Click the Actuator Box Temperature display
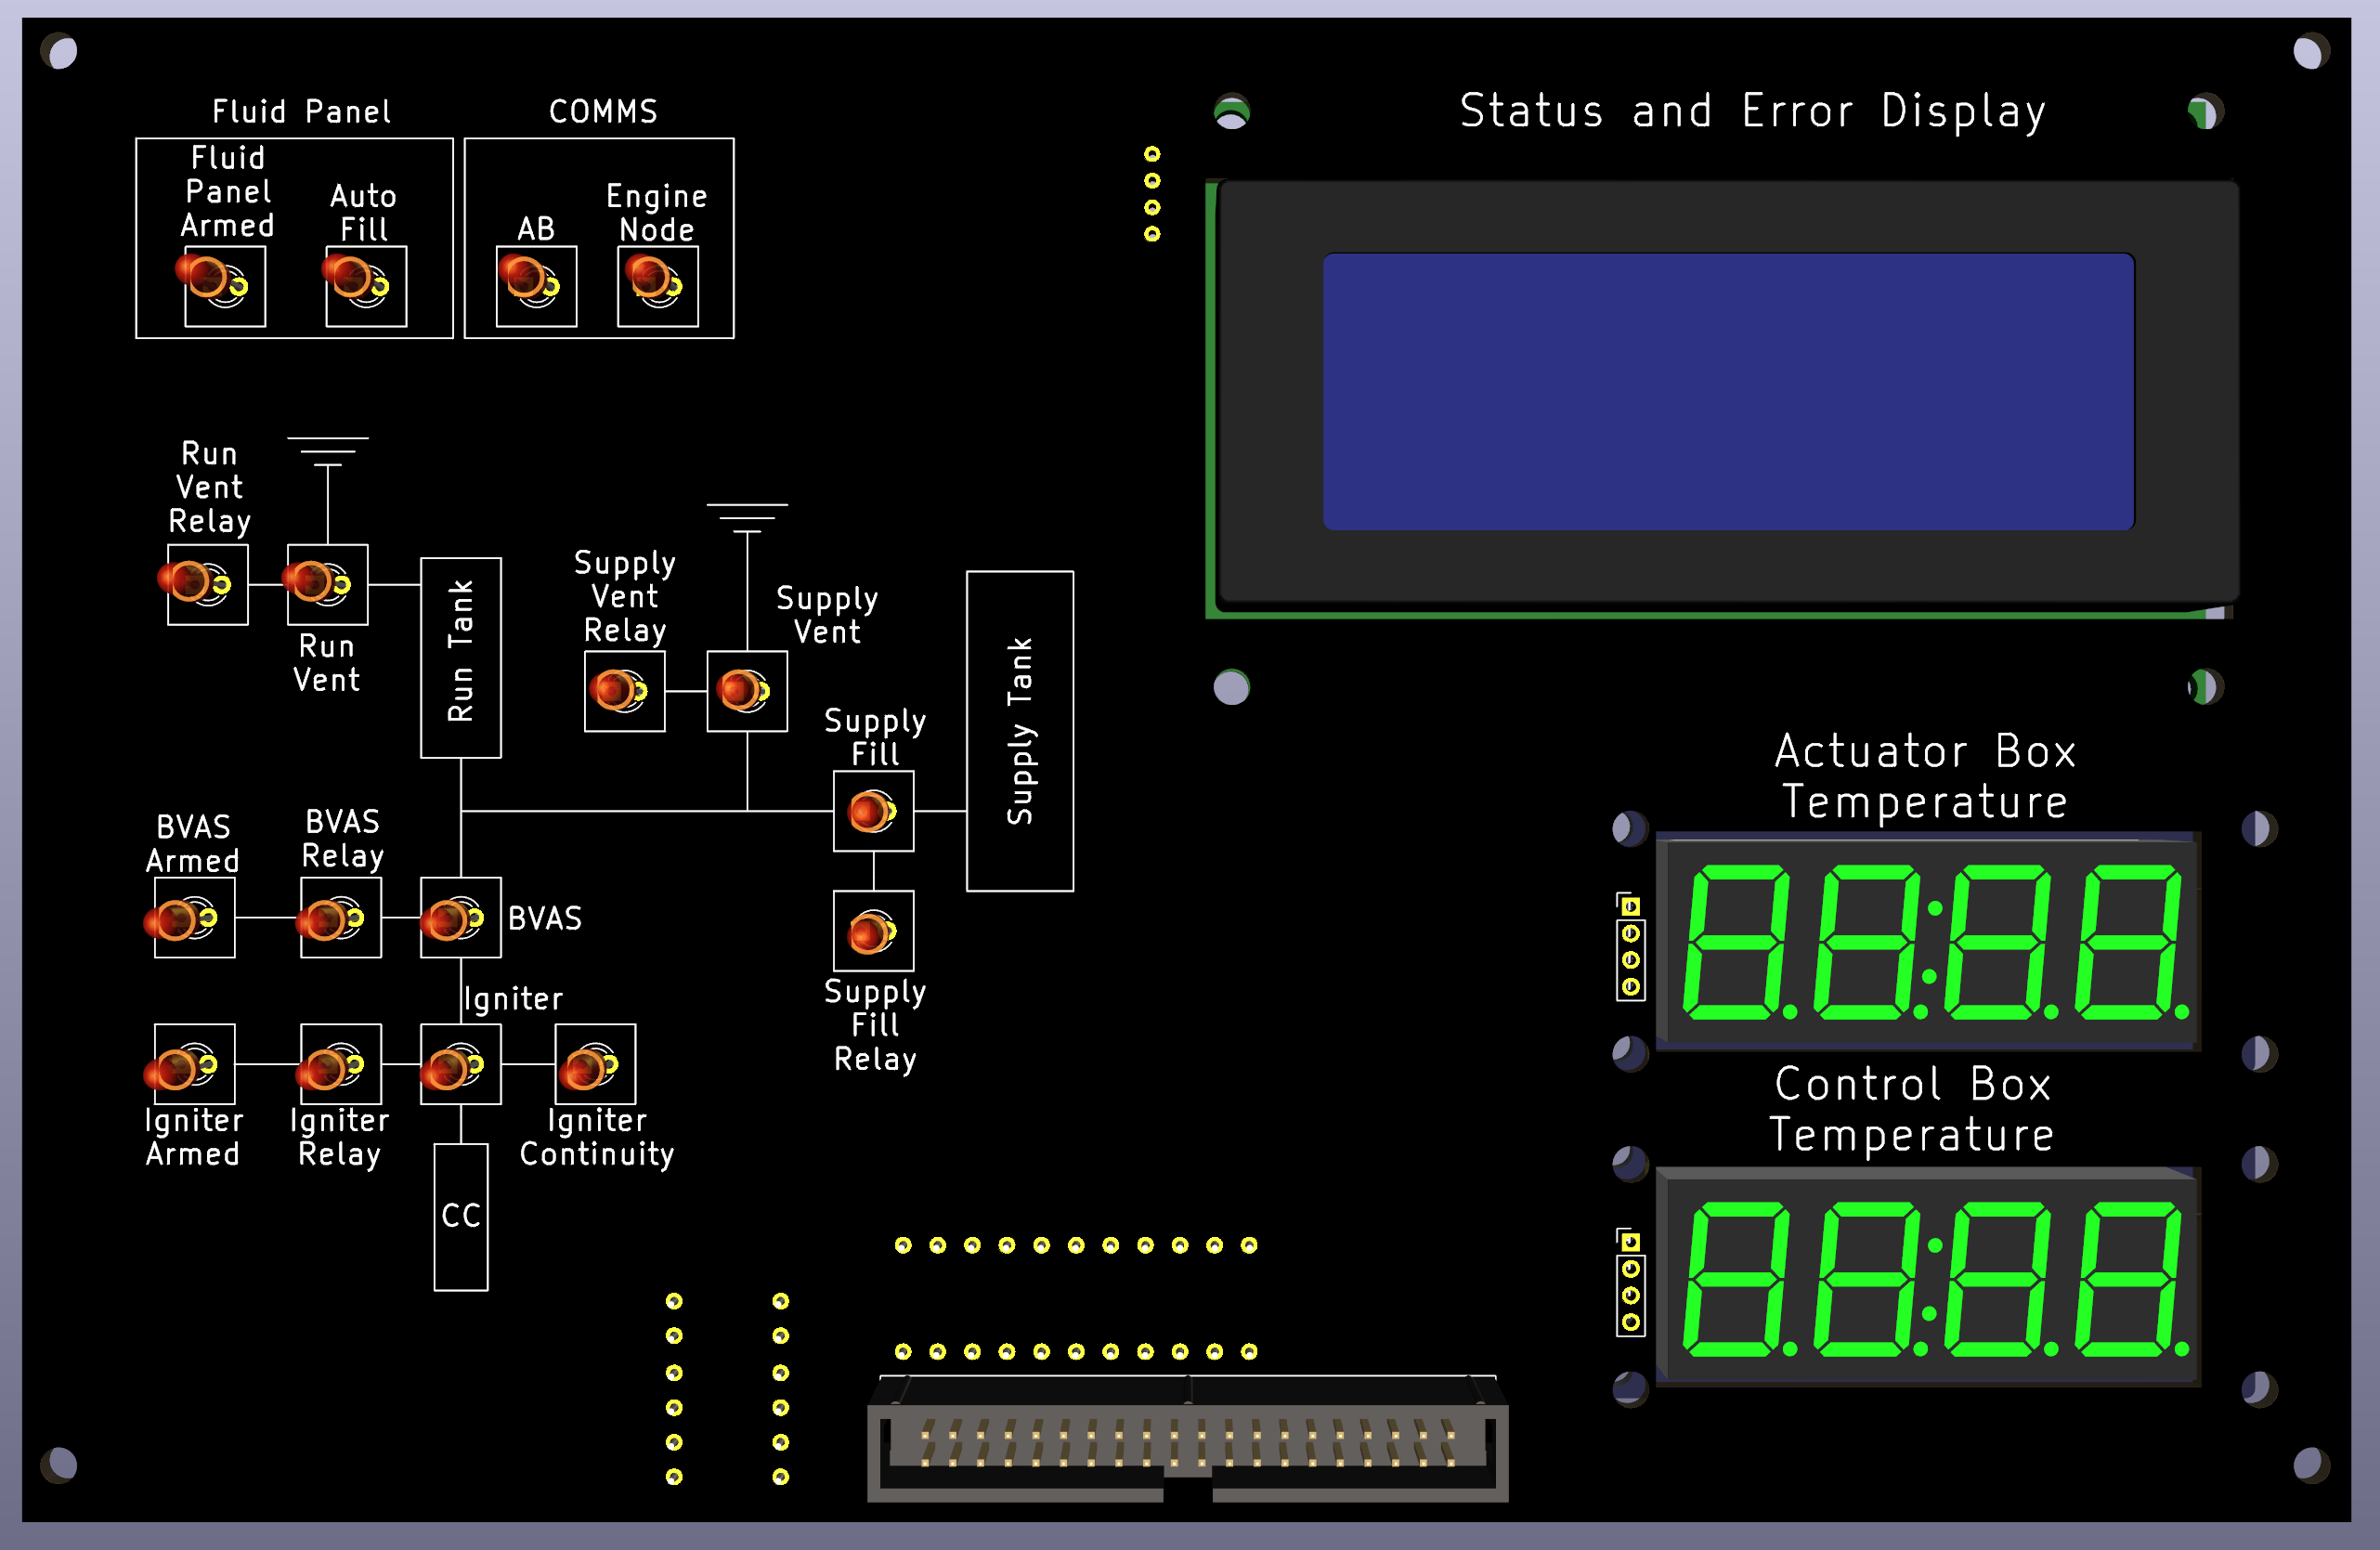The image size is (2380, 1550). click(x=1928, y=940)
